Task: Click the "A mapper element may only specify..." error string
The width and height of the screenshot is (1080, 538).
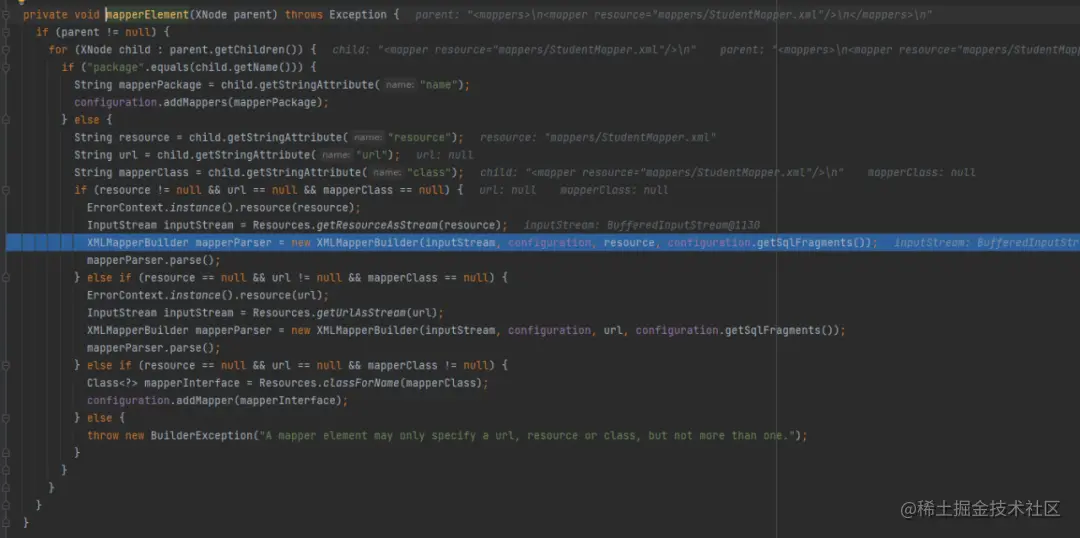Action: pos(527,435)
